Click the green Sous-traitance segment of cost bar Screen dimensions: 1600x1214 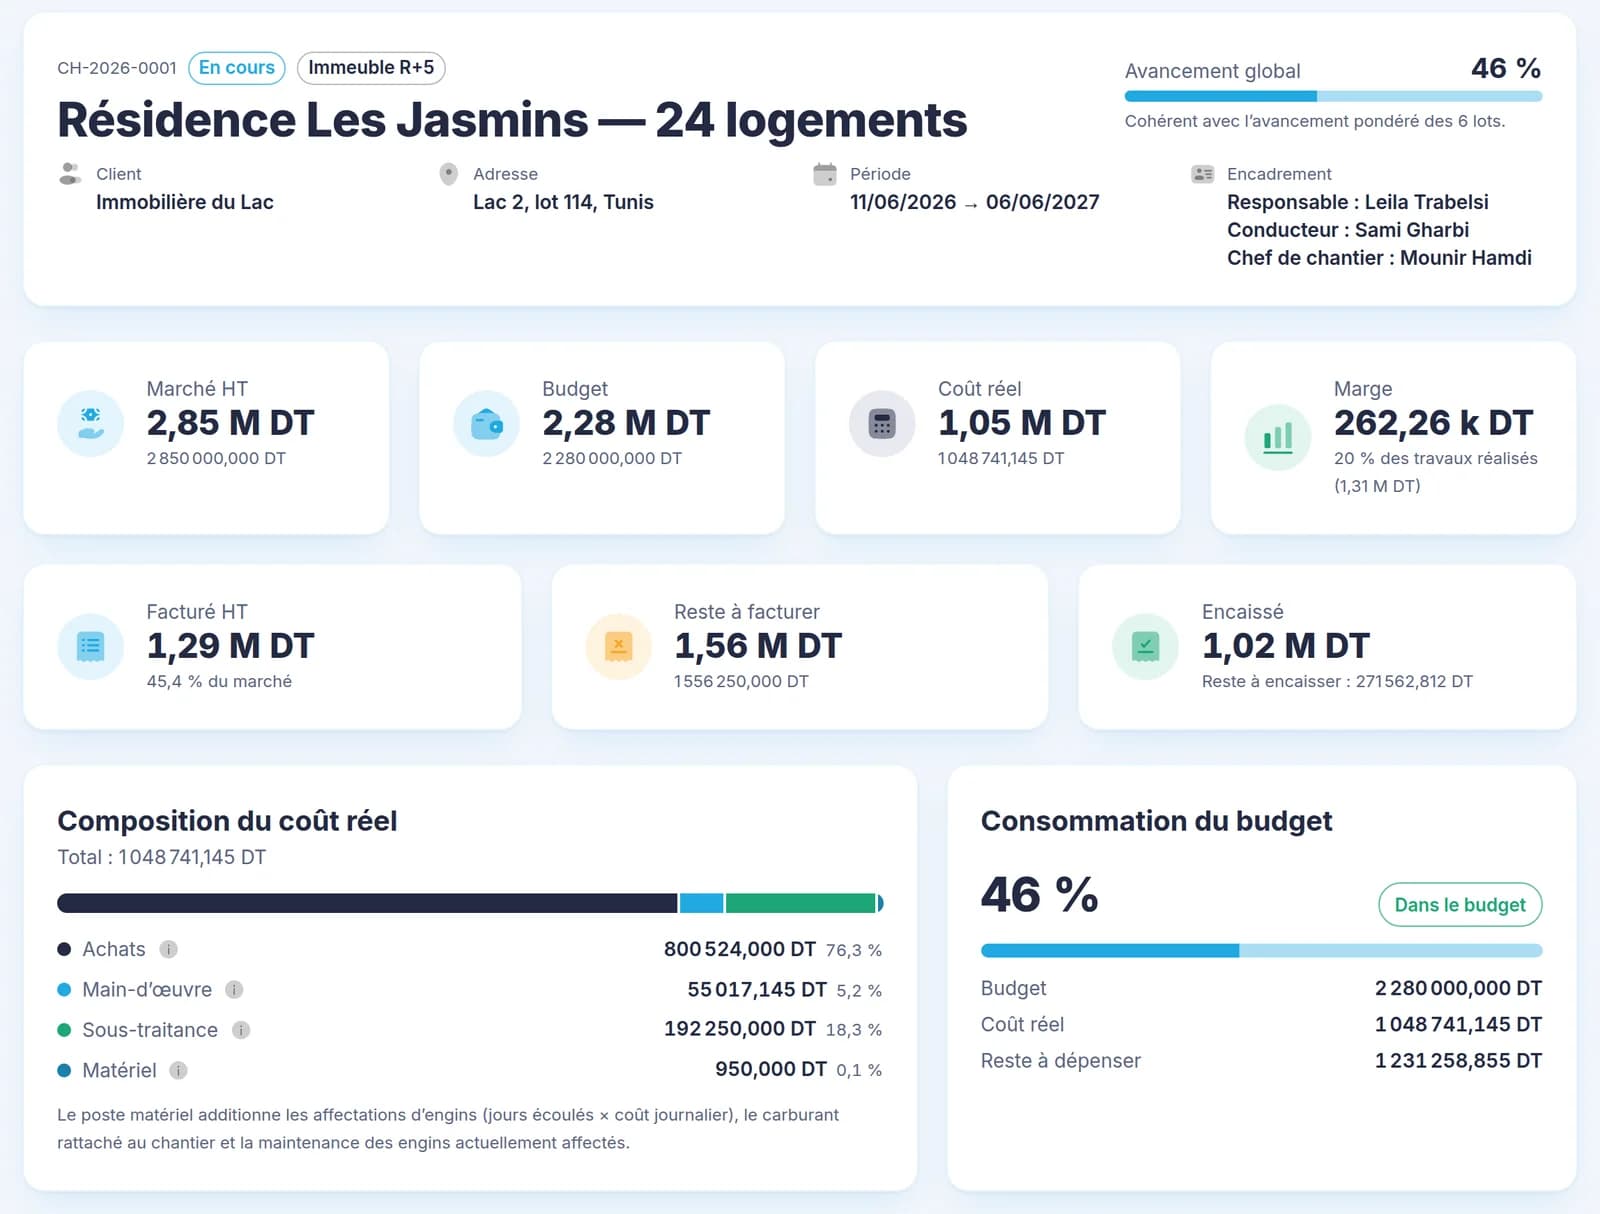[x=800, y=903]
